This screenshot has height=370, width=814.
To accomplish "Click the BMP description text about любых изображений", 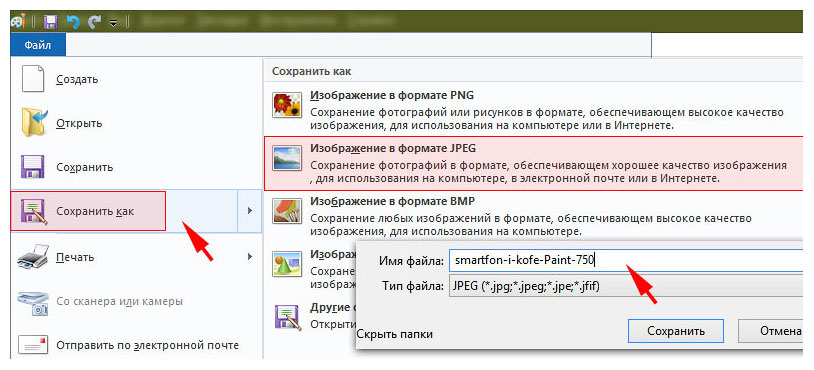I will pyautogui.click(x=531, y=224).
